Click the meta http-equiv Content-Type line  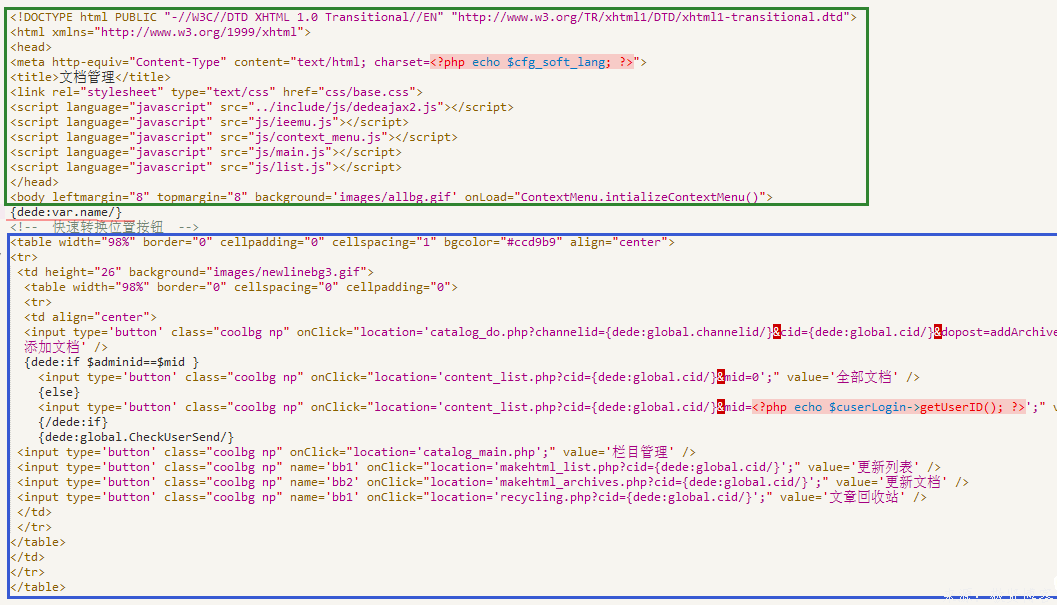coord(328,62)
